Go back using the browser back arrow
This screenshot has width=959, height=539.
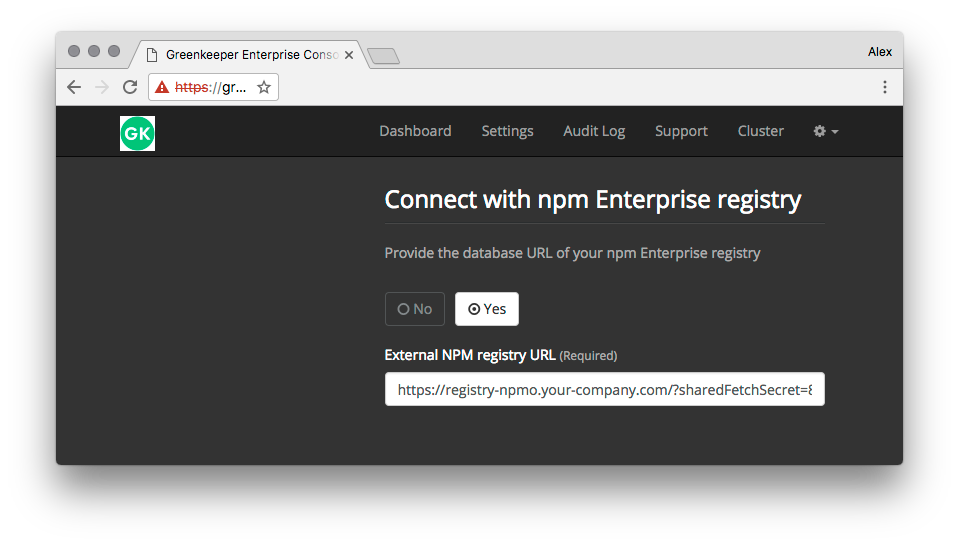point(74,87)
